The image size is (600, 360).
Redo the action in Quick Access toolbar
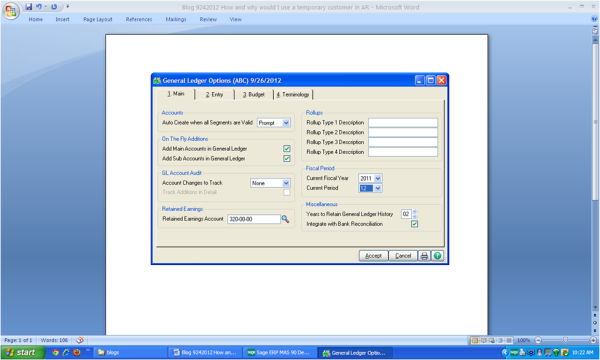(54, 7)
